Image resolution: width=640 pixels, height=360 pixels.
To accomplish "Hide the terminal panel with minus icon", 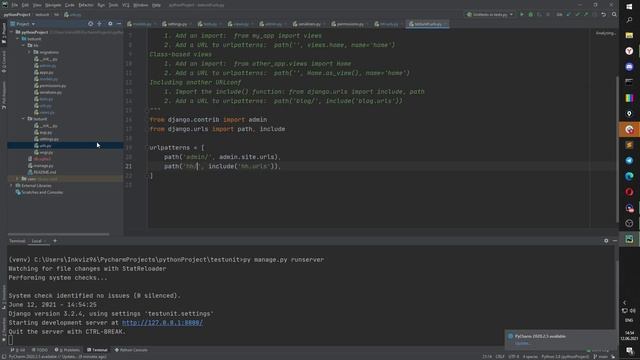I will (615, 241).
